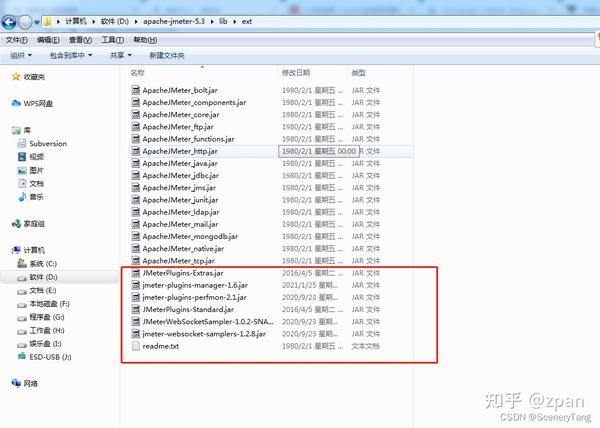This screenshot has height=428, width=600.
Task: Click jar icon of jmeter-plugins-manager-1.6.jar
Action: pyautogui.click(x=135, y=285)
